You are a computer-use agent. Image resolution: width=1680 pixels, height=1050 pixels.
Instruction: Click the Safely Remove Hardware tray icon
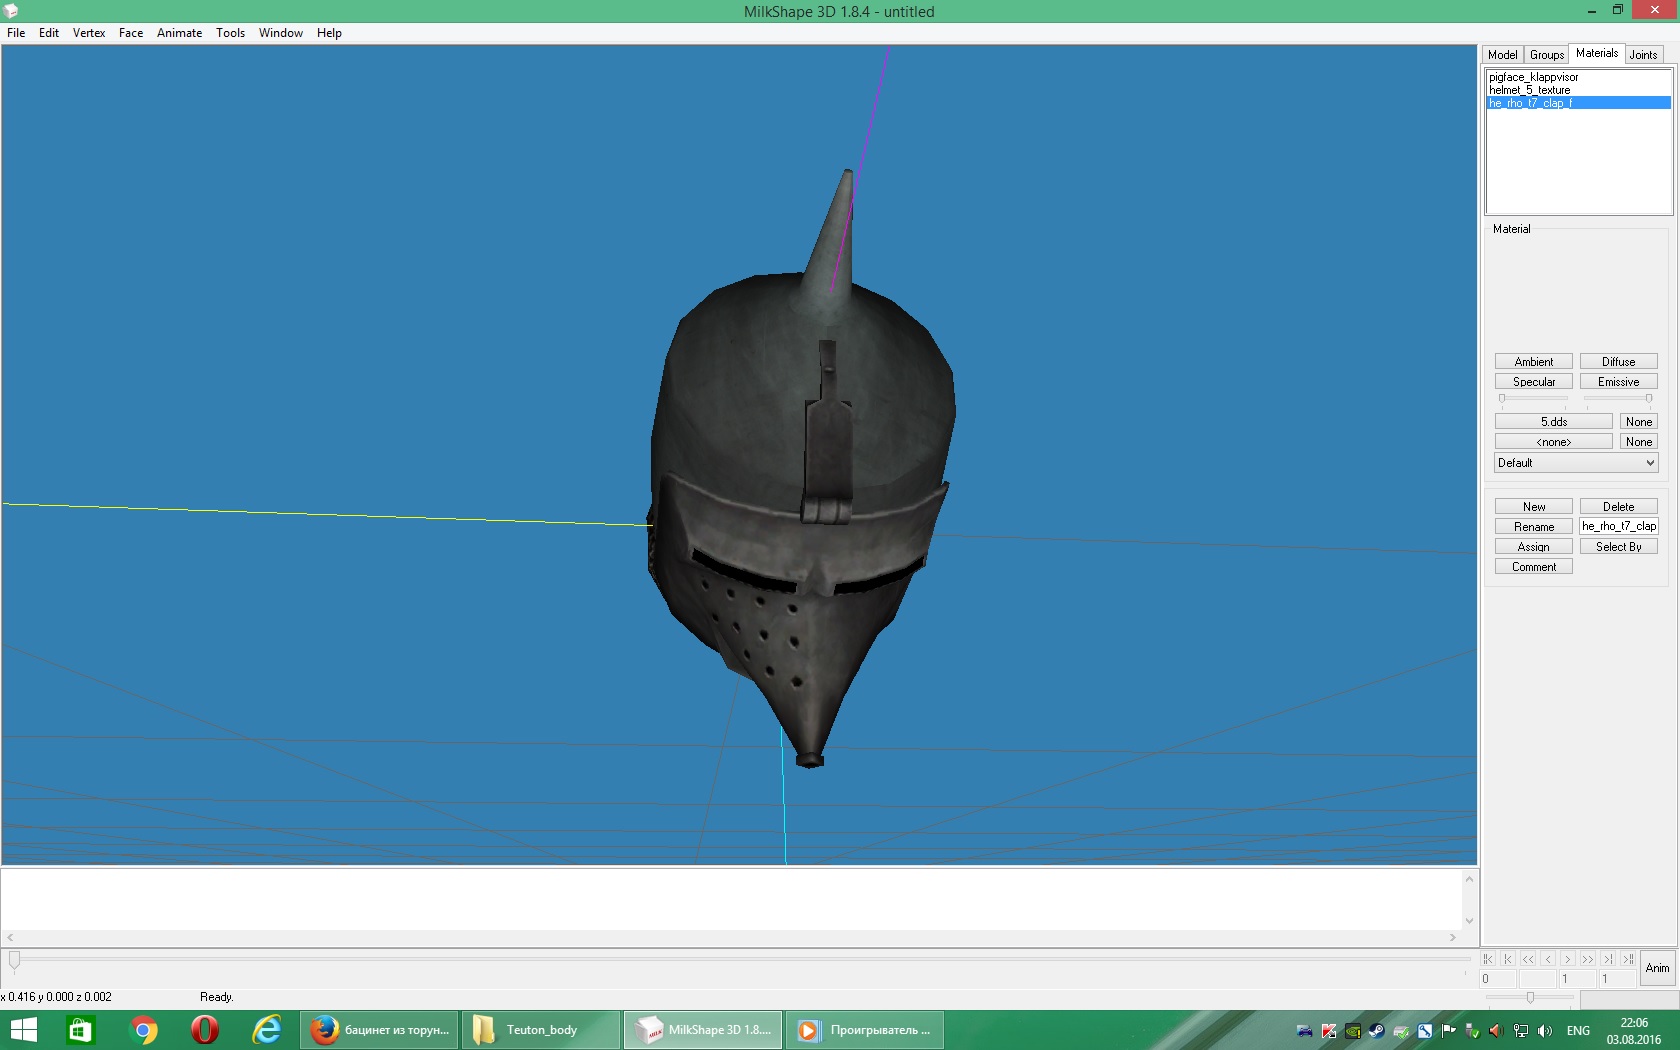1472,1031
